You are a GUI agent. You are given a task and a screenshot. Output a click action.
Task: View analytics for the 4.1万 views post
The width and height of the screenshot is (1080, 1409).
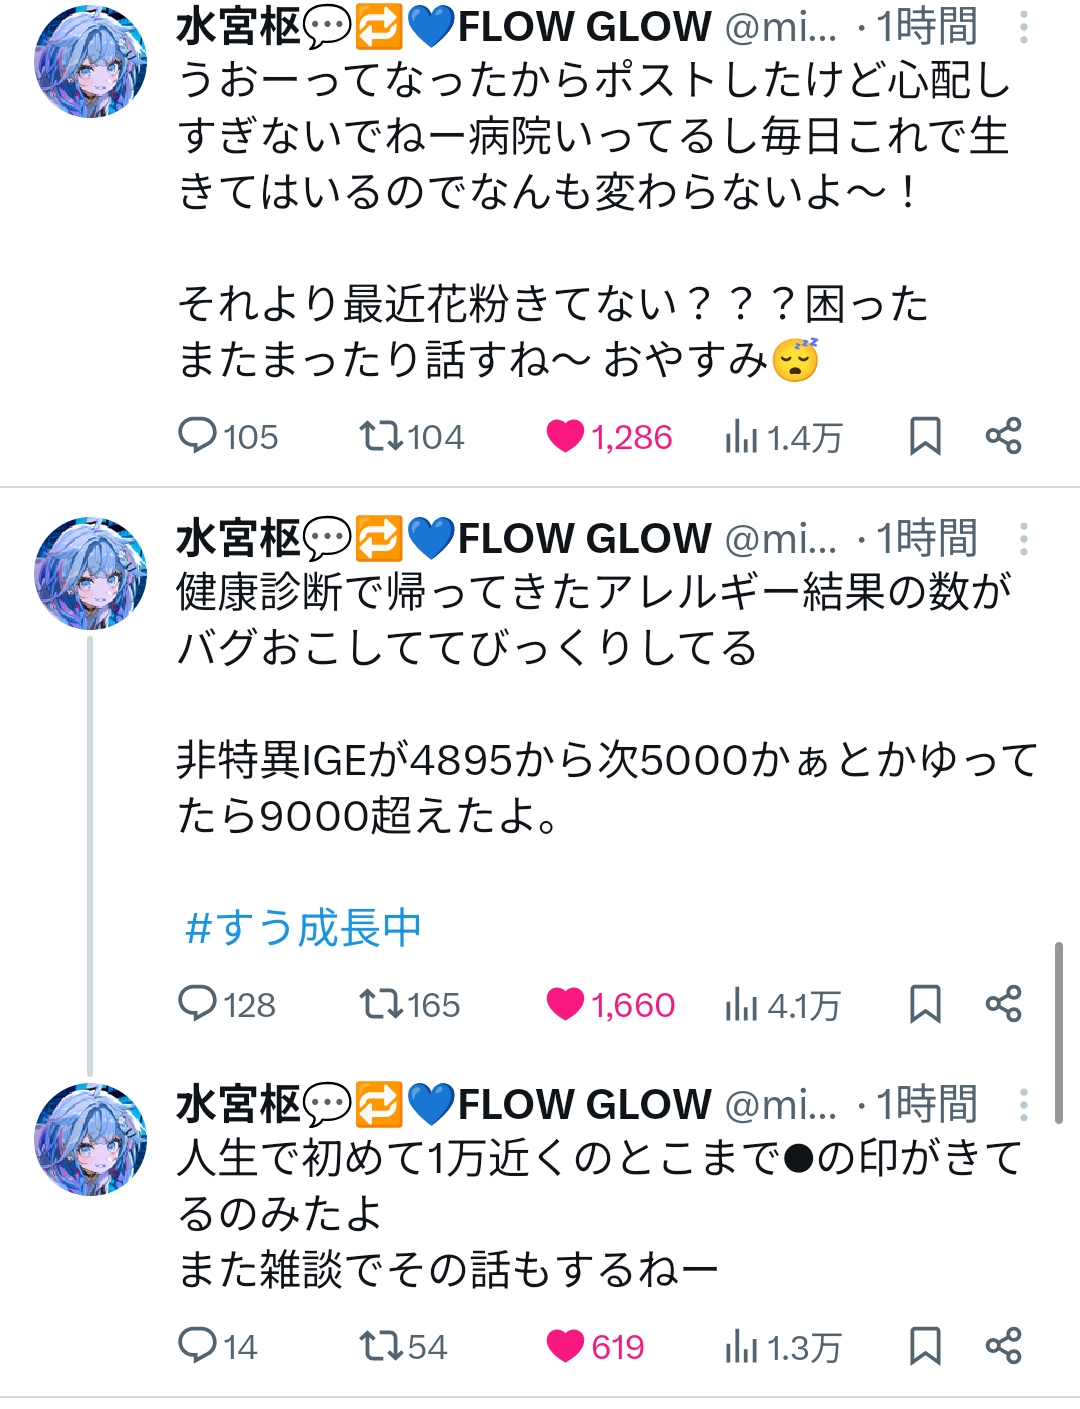click(x=782, y=1004)
